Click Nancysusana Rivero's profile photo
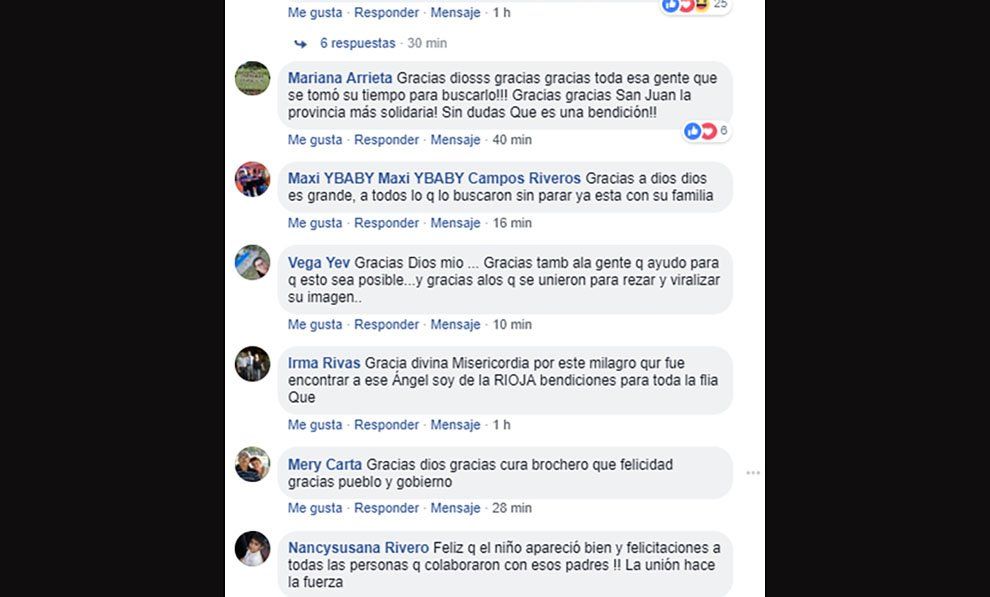990x597 pixels. (x=253, y=548)
